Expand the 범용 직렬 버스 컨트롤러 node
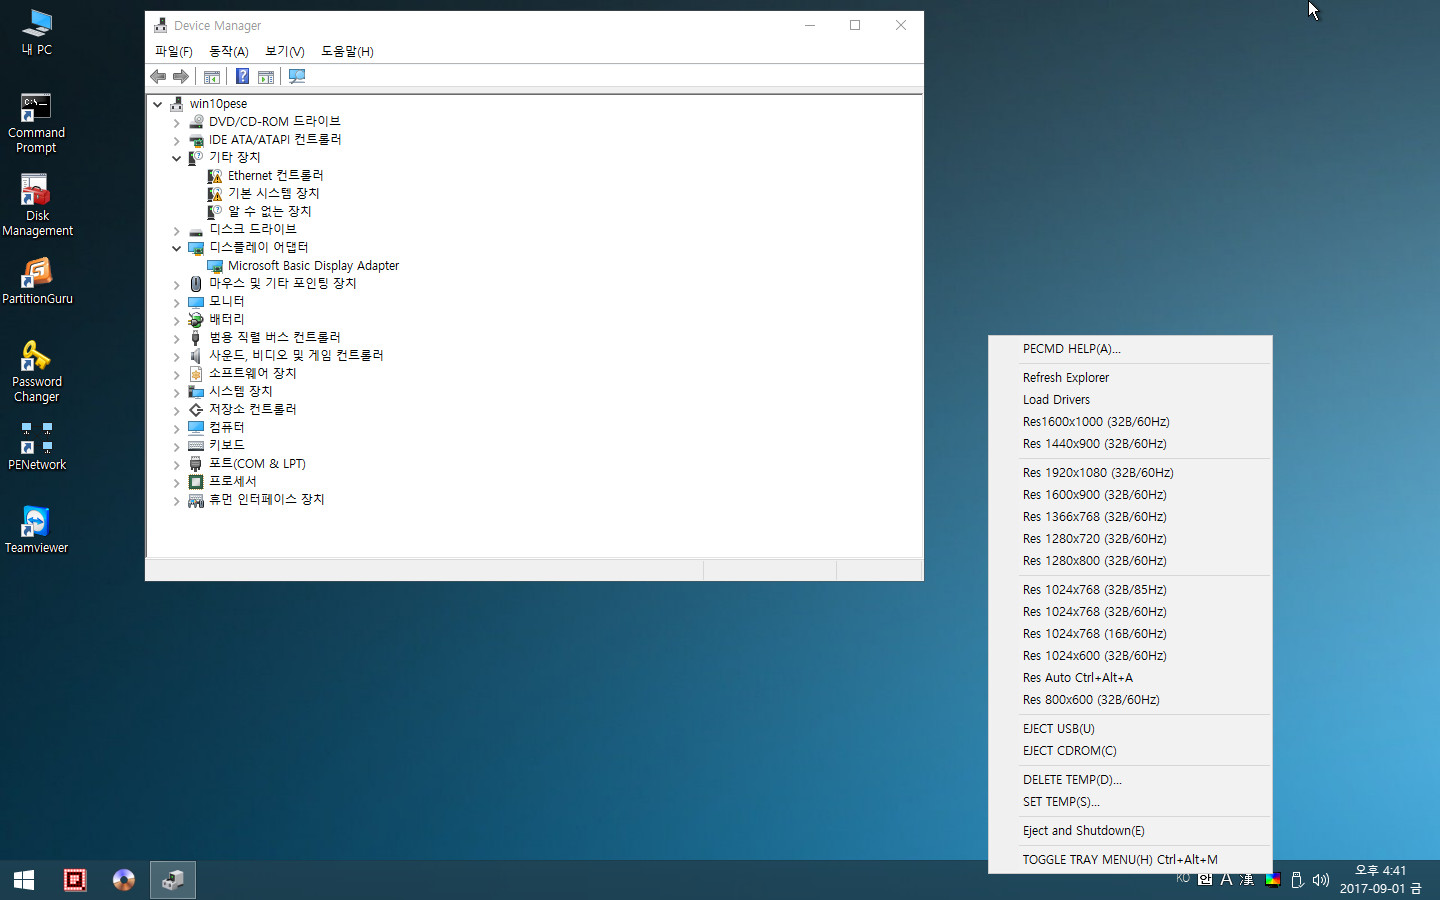This screenshot has height=900, width=1440. [177, 338]
